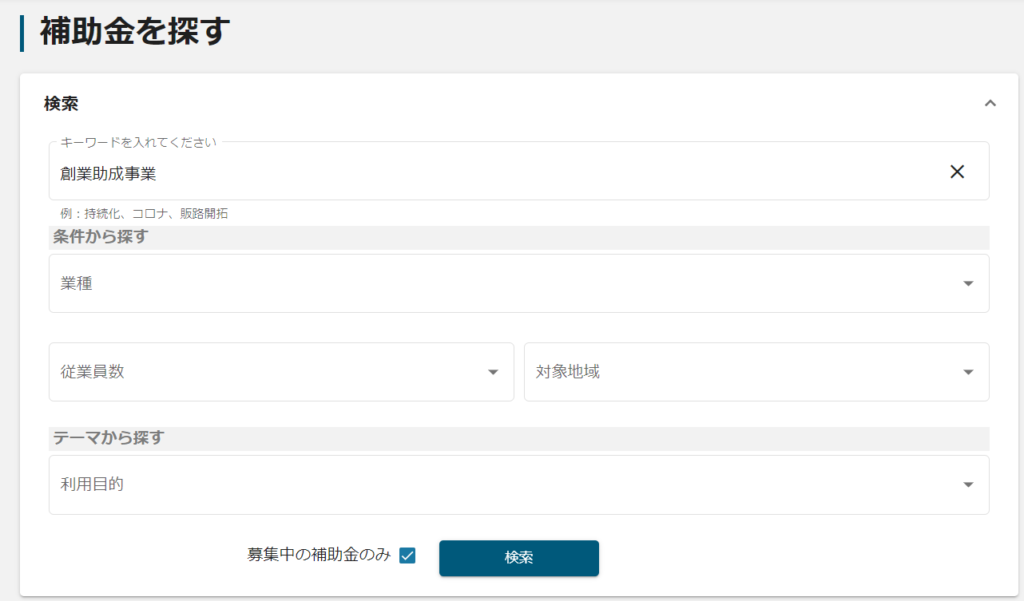This screenshot has height=601, width=1024.
Task: Click the 募集中の補助金のみ label text
Action: coord(318,555)
